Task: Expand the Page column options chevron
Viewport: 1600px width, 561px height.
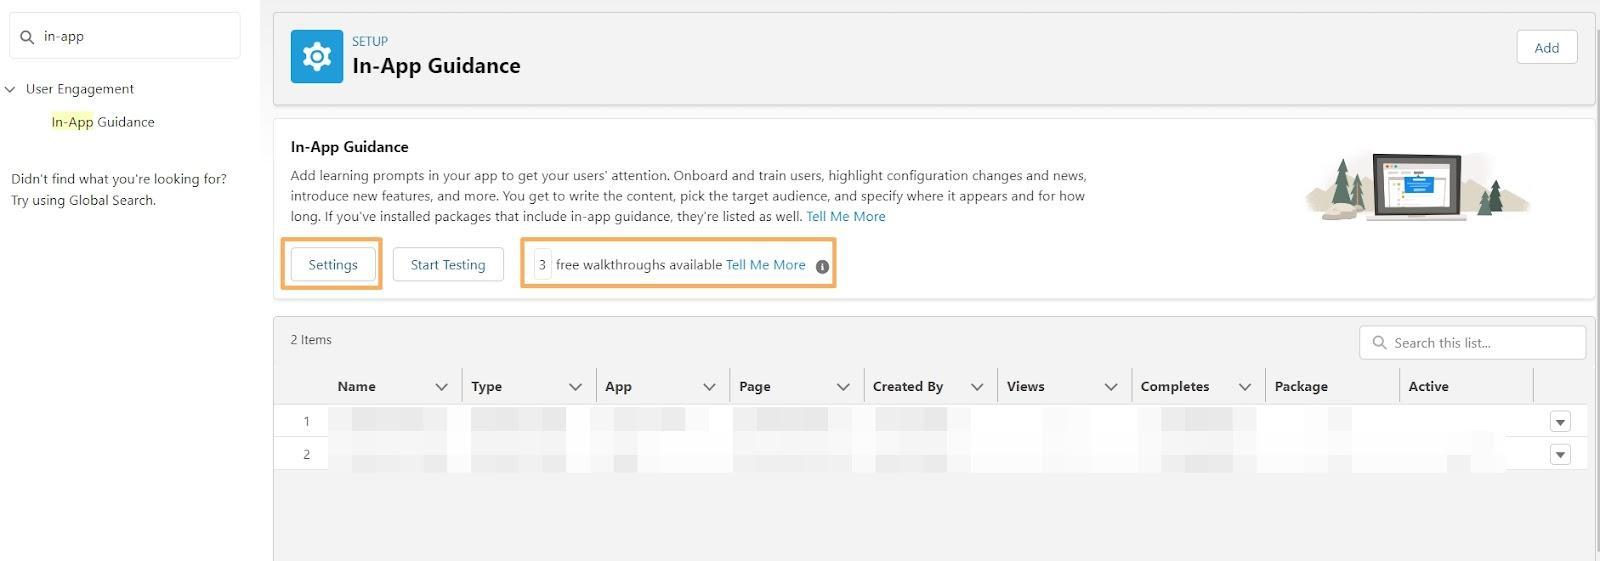Action: click(843, 387)
